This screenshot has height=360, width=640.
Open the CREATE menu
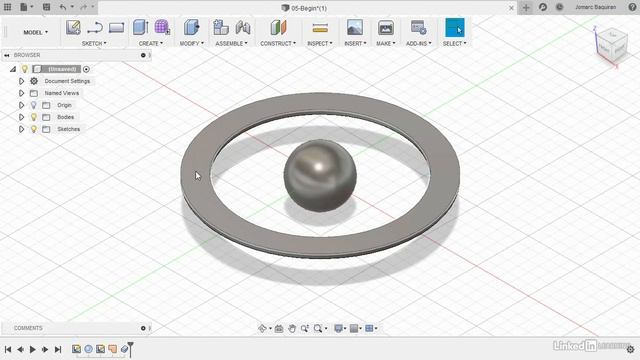(x=151, y=43)
